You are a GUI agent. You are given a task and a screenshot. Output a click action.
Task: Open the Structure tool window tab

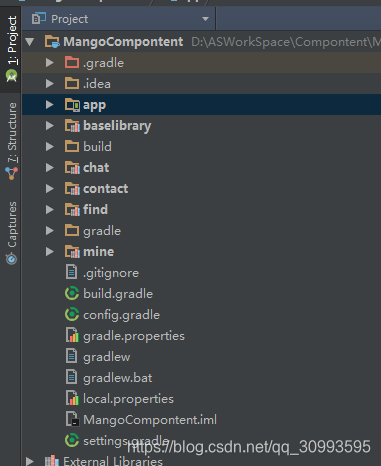11,140
